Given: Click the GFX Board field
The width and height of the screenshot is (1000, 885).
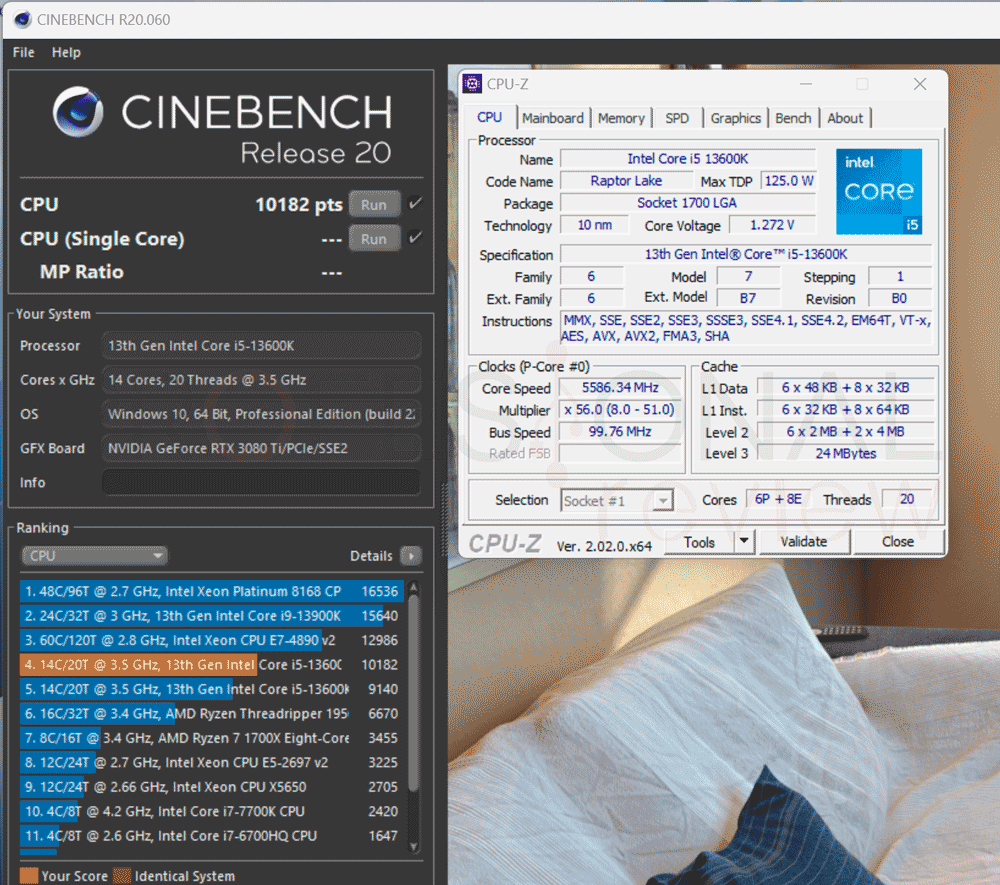Looking at the screenshot, I should 261,448.
